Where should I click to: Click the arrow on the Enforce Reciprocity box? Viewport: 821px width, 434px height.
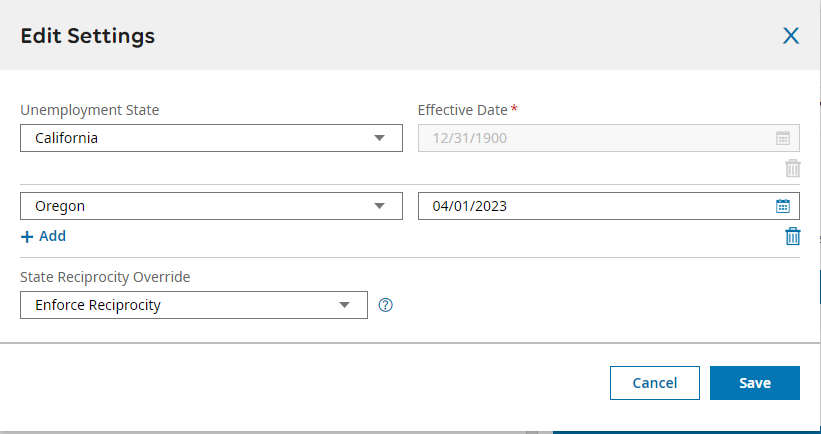345,305
